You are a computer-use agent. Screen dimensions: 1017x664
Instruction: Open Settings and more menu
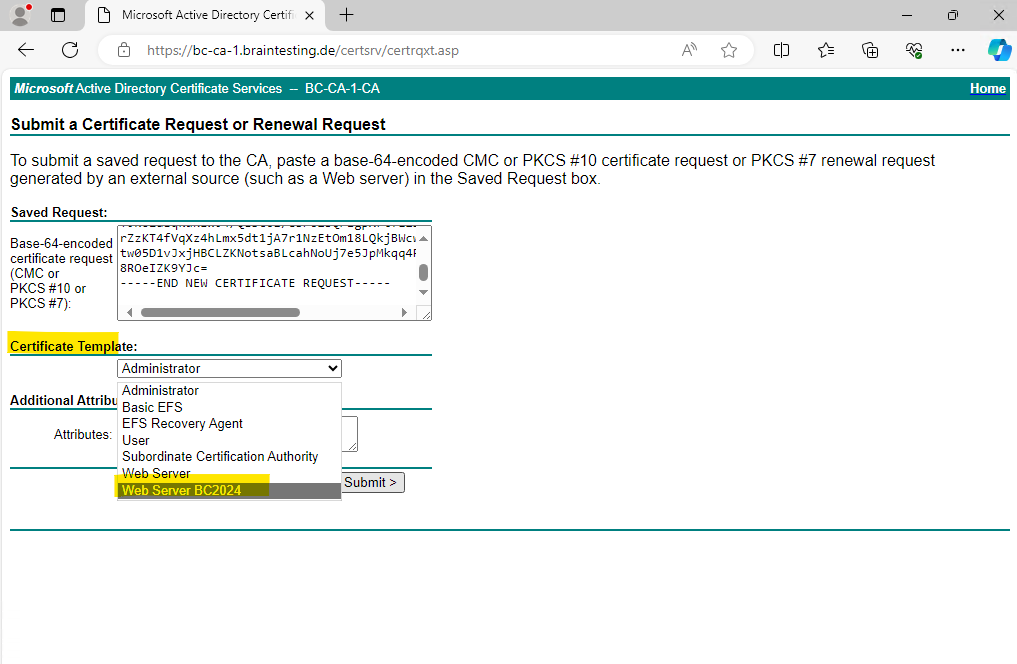957,50
